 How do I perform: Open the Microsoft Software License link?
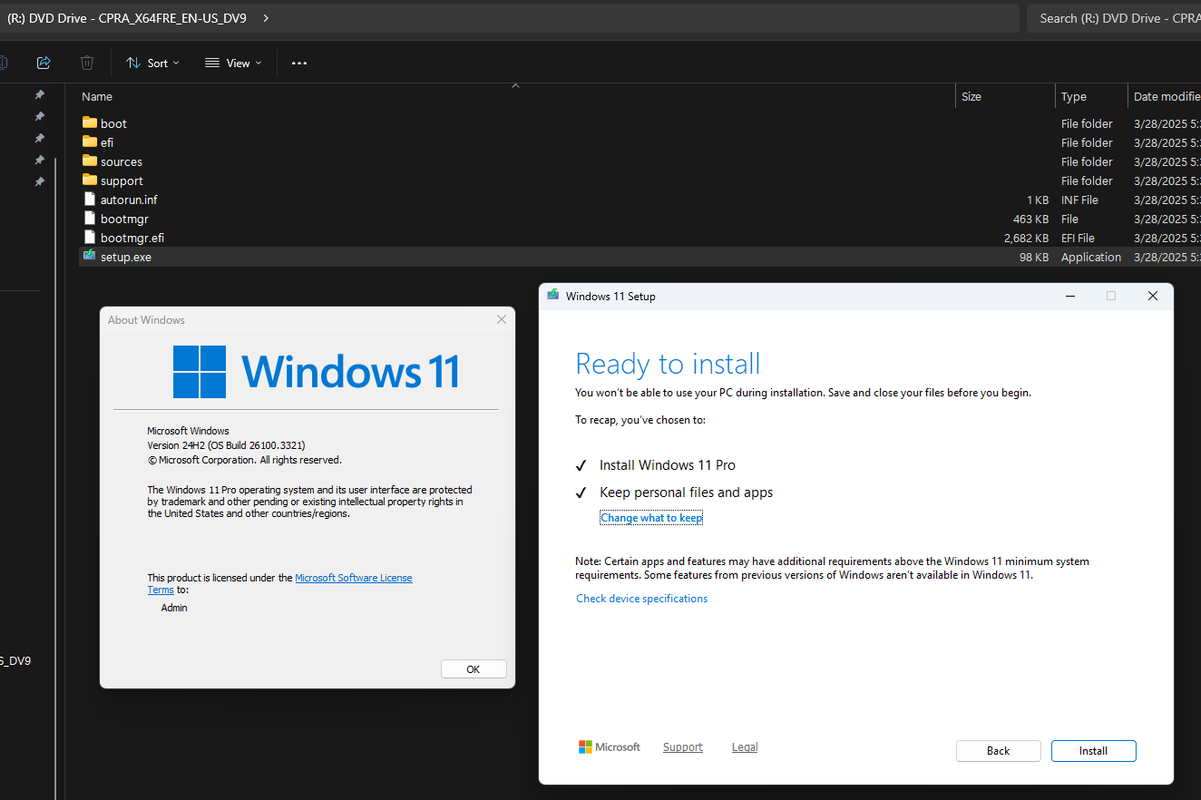tap(353, 578)
